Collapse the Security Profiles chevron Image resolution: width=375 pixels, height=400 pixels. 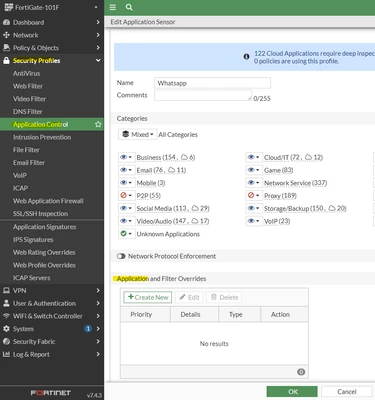98,61
